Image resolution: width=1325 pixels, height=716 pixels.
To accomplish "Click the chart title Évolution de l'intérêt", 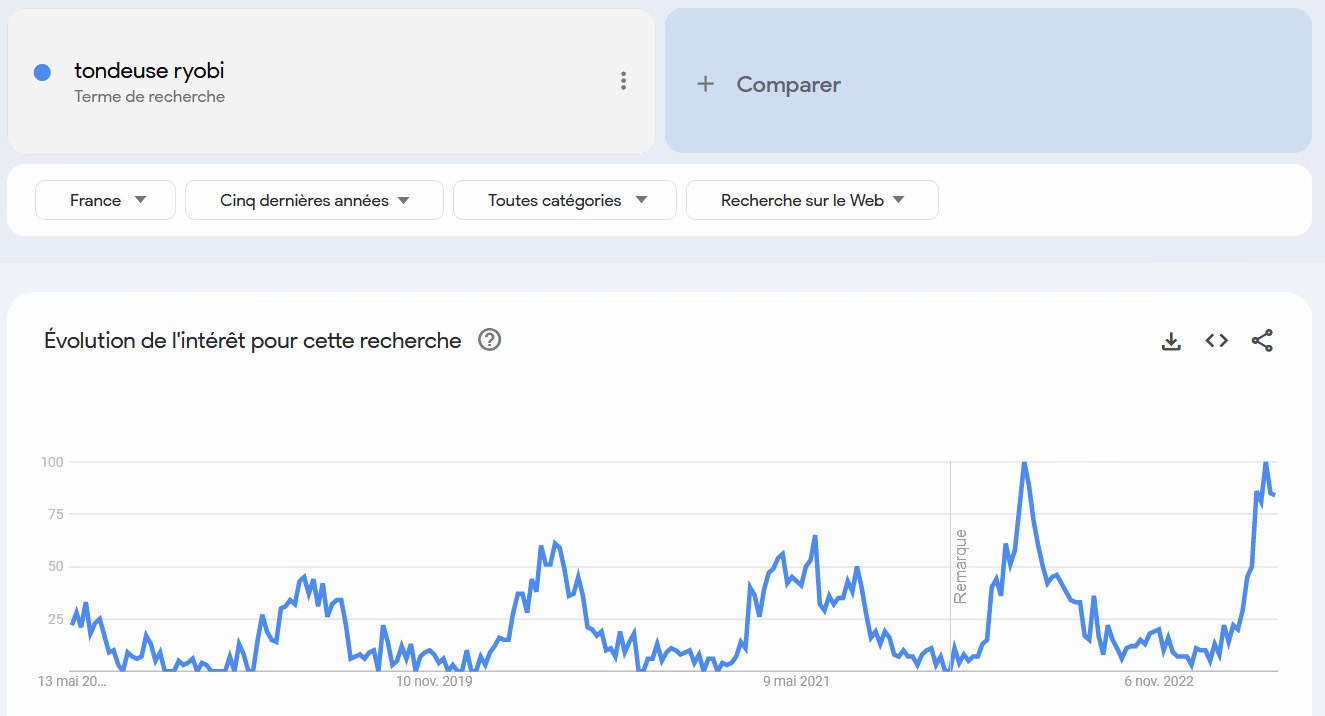I will click(x=250, y=340).
